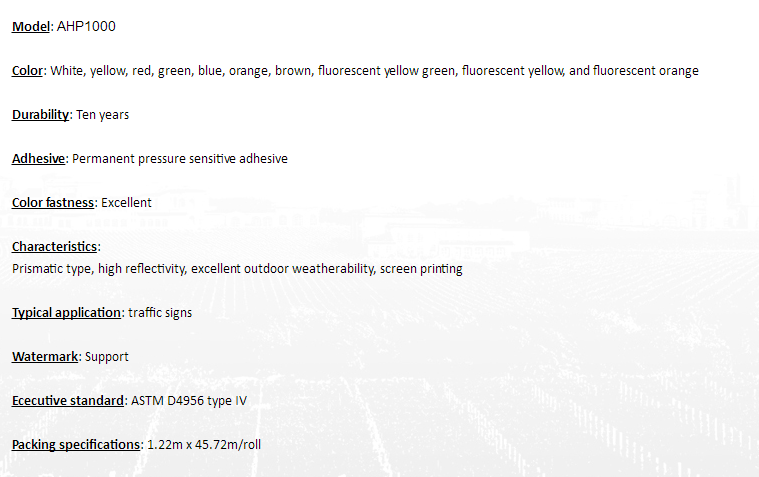
Task: Click the Prismatic type description line
Action: [x=237, y=269]
